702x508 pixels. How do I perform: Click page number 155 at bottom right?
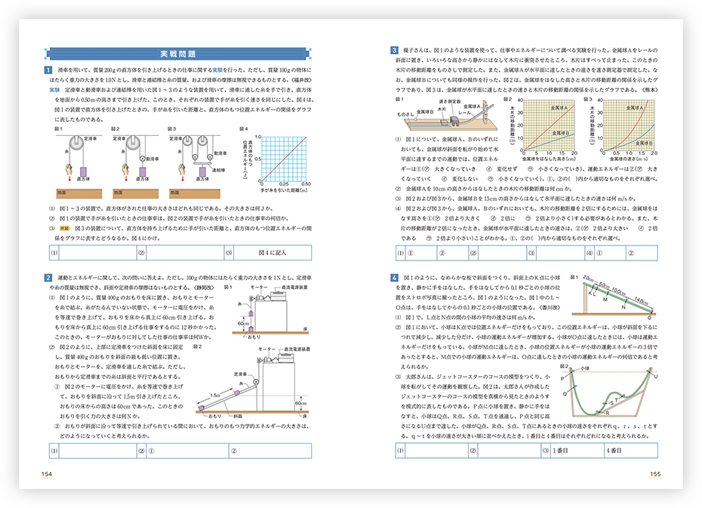point(656,474)
